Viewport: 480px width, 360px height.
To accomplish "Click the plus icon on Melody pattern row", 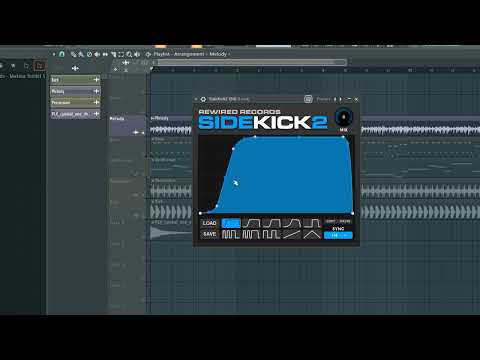I will tap(96, 91).
